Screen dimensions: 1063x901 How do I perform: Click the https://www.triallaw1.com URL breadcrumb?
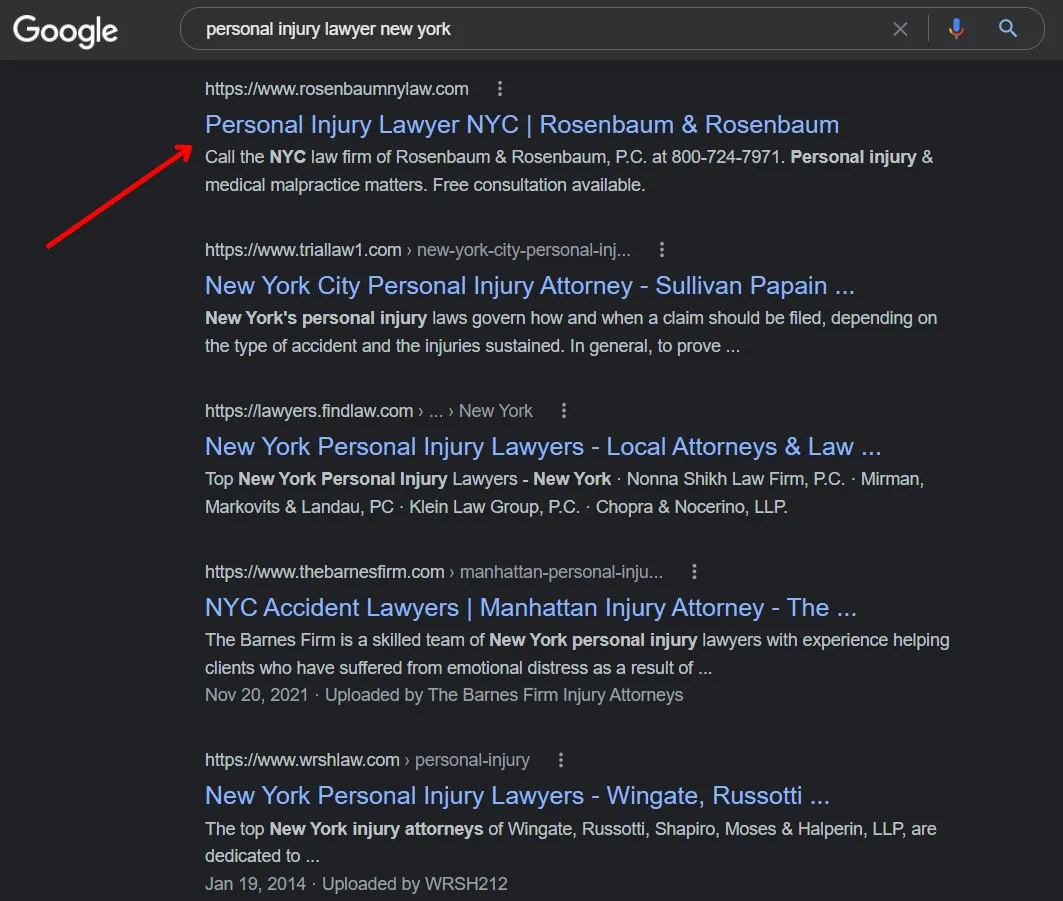click(x=418, y=250)
